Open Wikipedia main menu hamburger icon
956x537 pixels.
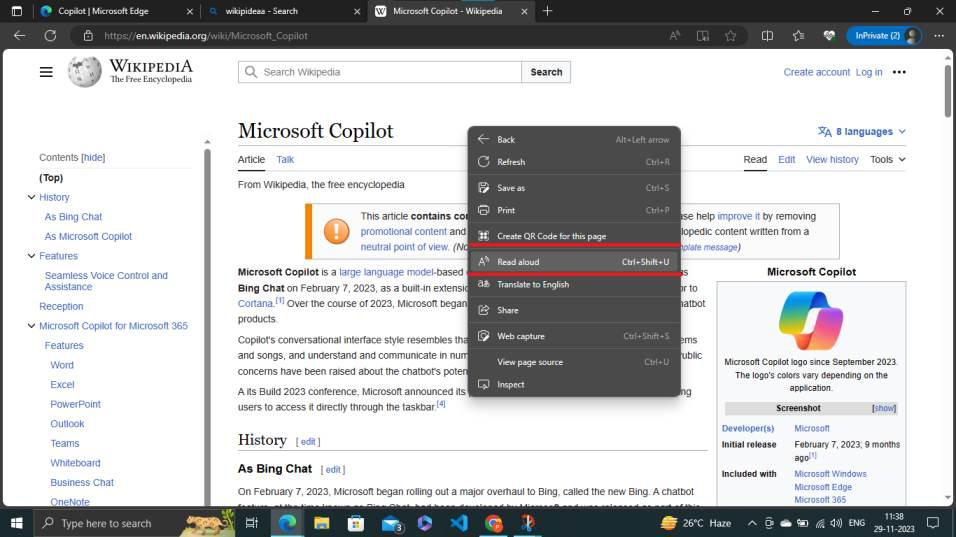point(46,72)
